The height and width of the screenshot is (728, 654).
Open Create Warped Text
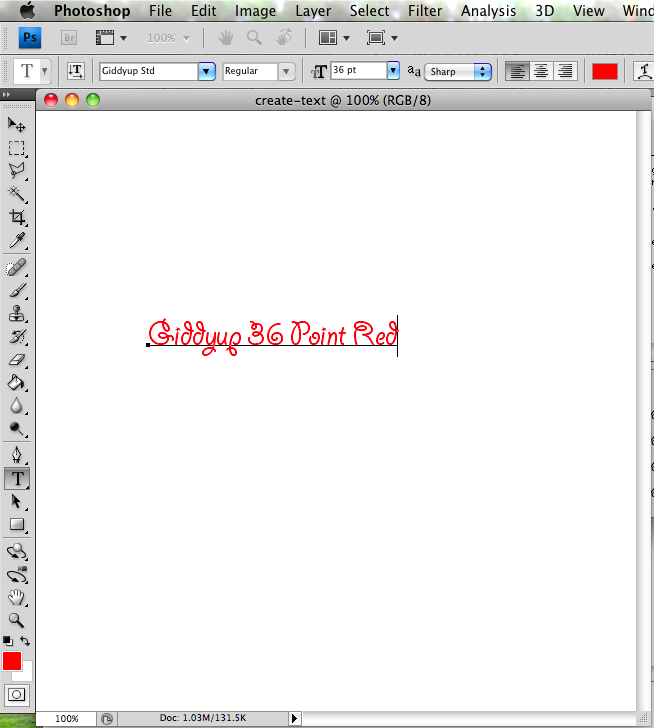coord(644,72)
